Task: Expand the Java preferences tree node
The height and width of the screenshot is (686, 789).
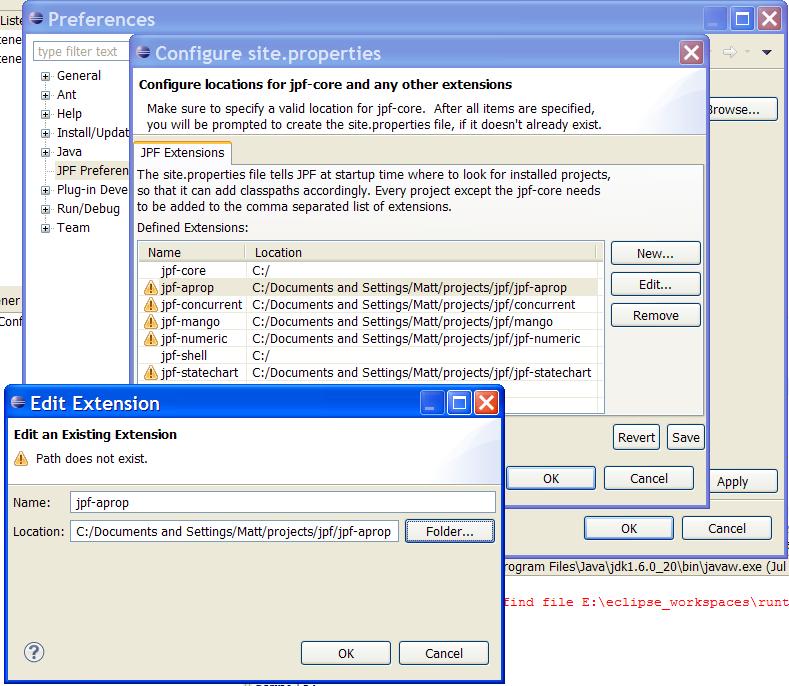Action: 46,152
